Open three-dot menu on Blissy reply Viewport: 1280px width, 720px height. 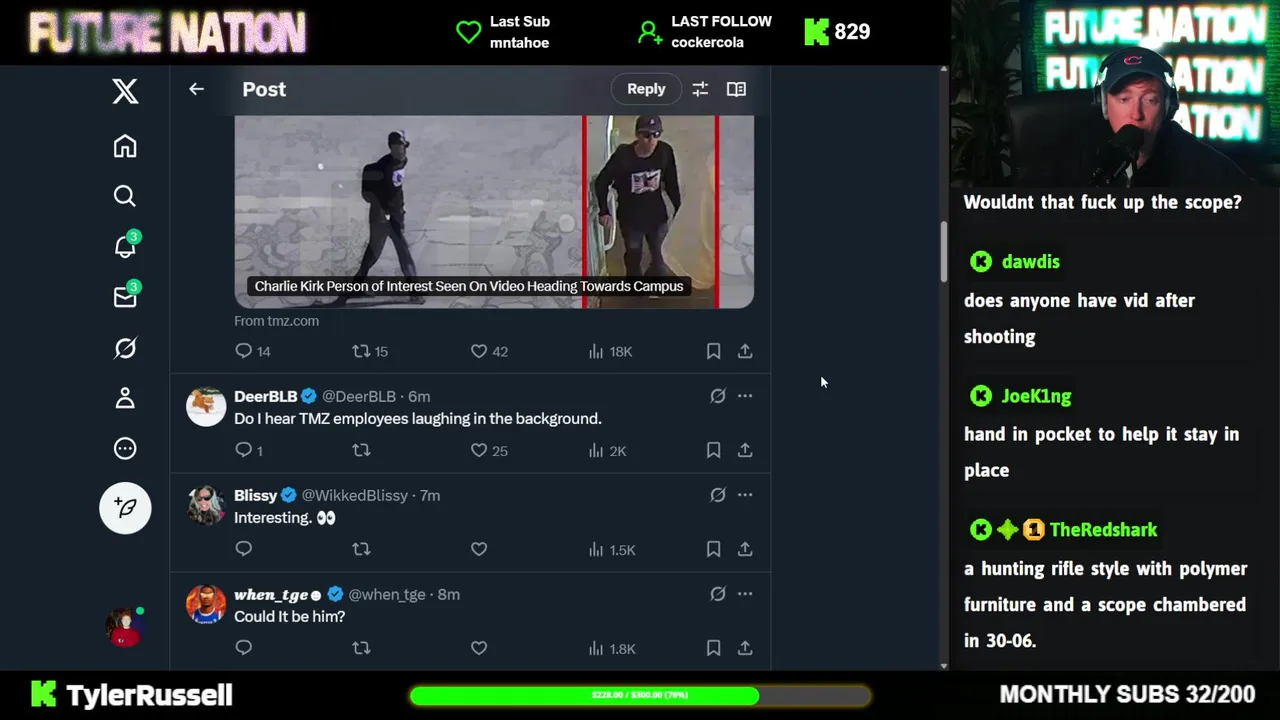745,495
